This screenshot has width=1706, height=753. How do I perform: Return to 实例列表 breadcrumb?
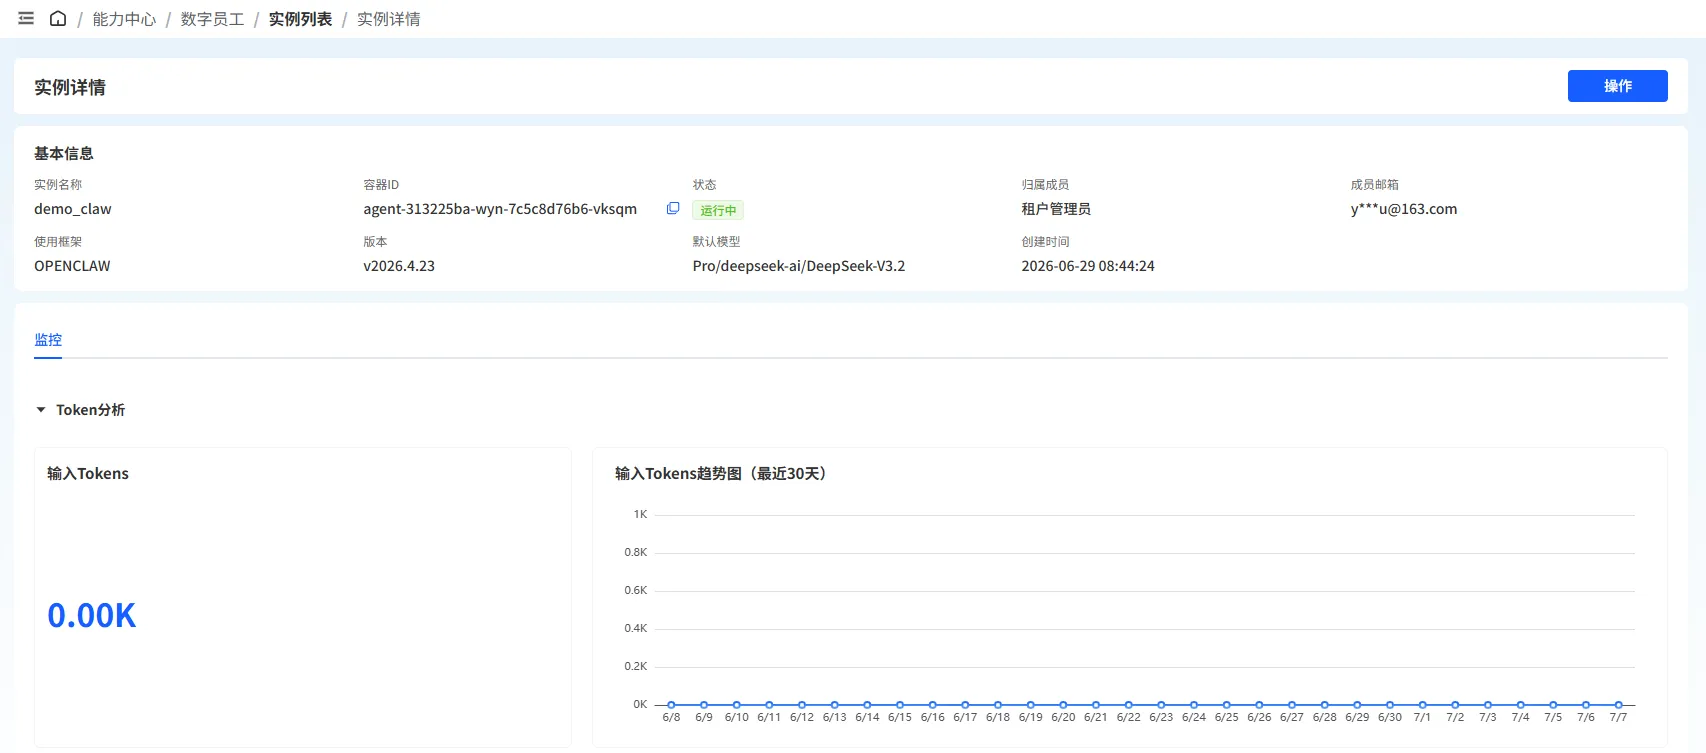click(x=300, y=19)
